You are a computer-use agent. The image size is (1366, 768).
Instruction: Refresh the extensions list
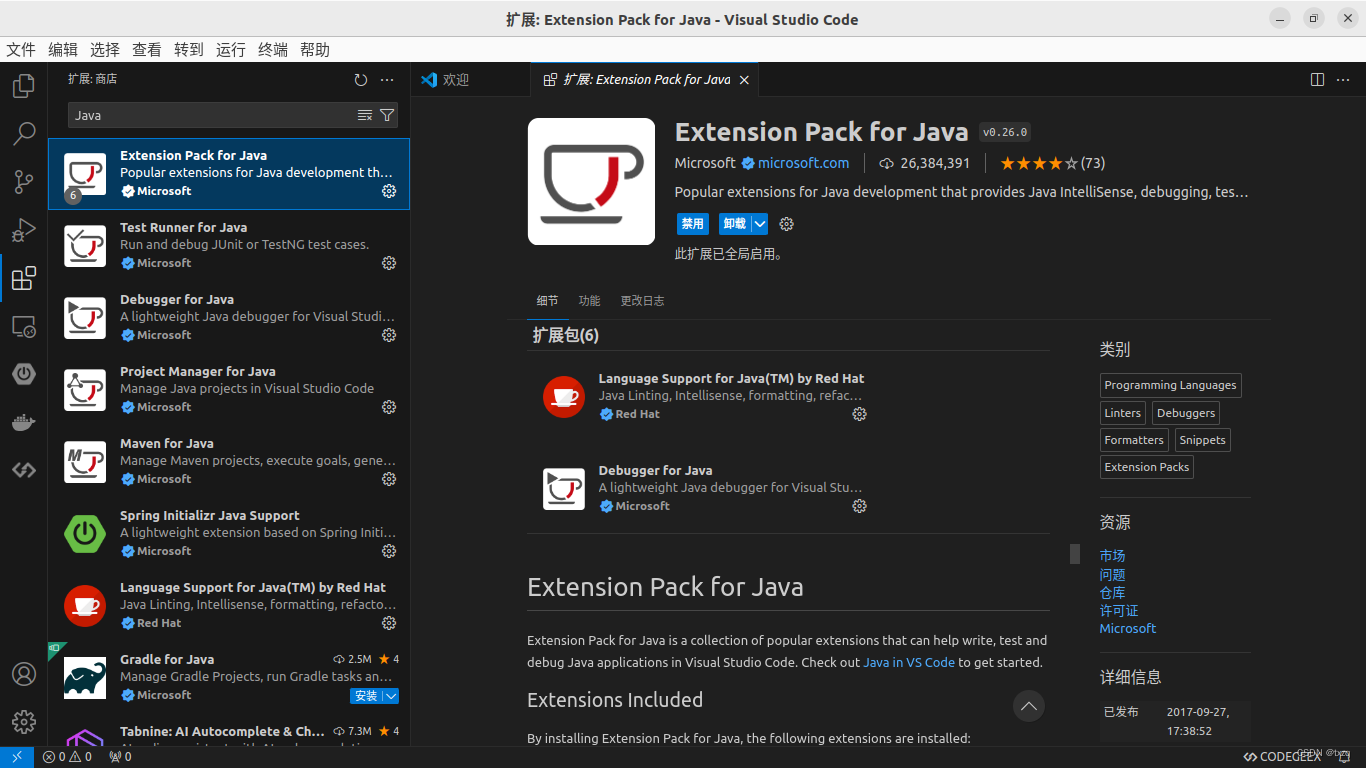point(361,80)
